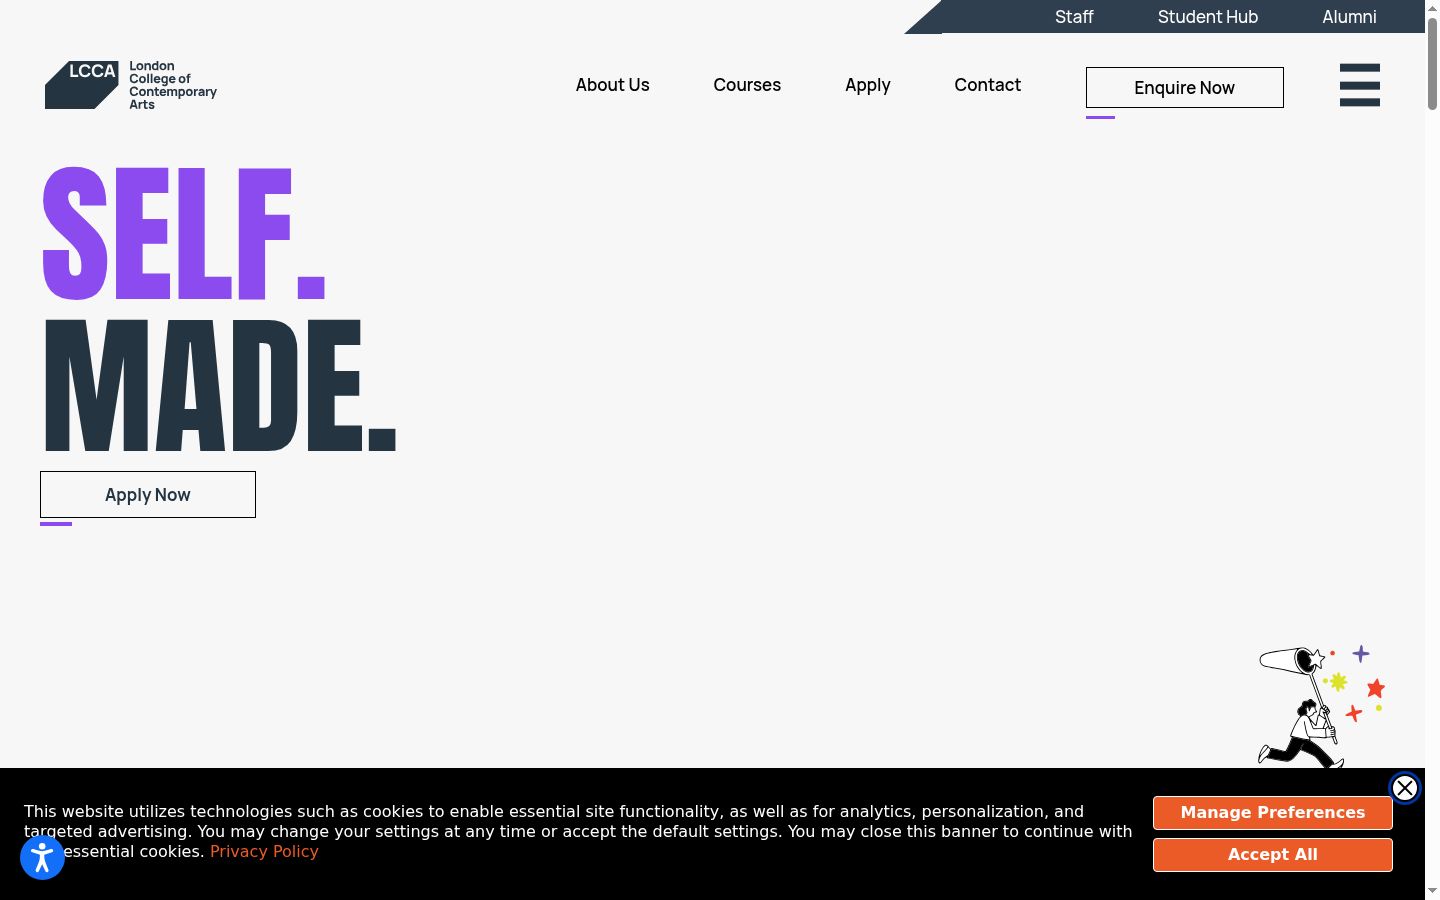Go to the Apply menu item
This screenshot has height=900, width=1440.
point(868,85)
